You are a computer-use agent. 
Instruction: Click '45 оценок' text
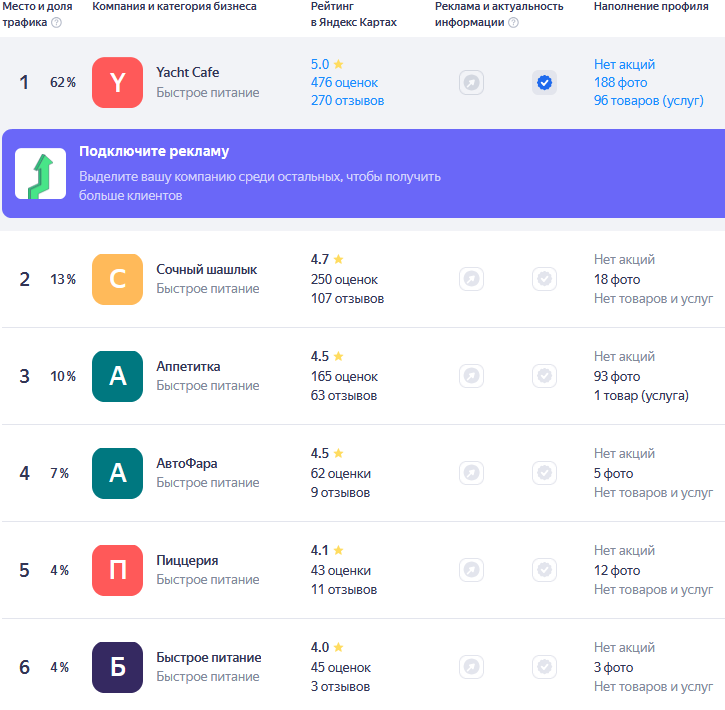(x=341, y=668)
